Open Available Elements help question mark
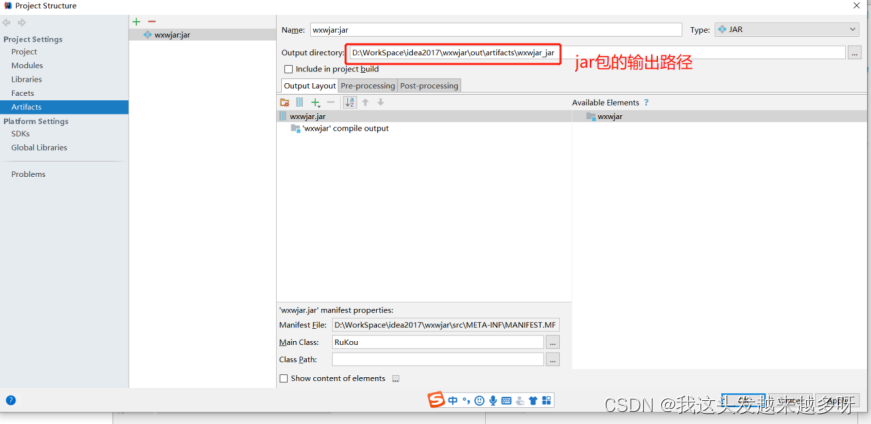The height and width of the screenshot is (424, 871). 646,103
